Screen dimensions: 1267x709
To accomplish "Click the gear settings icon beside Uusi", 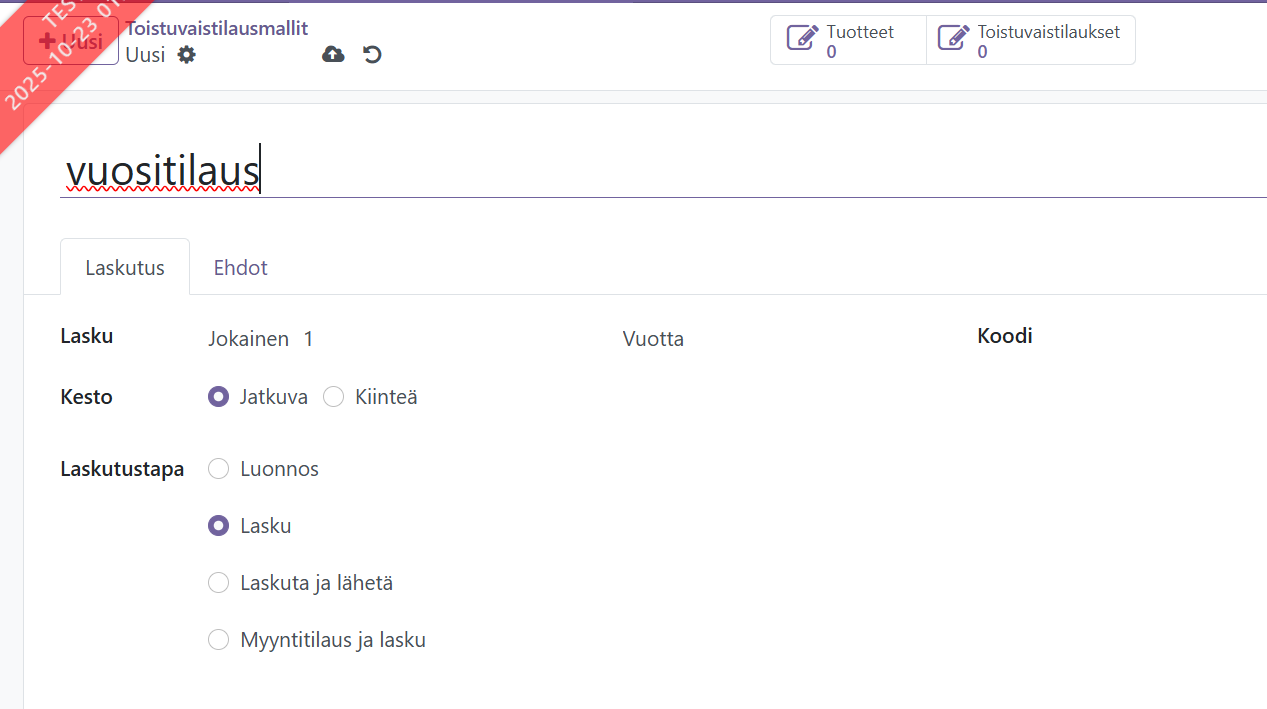I will pos(186,55).
